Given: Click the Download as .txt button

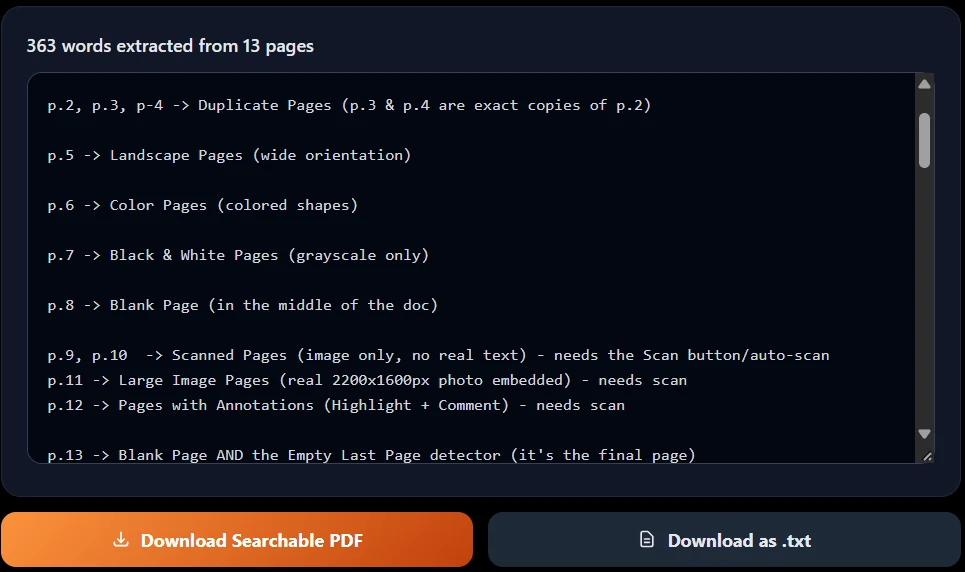Looking at the screenshot, I should (724, 540).
